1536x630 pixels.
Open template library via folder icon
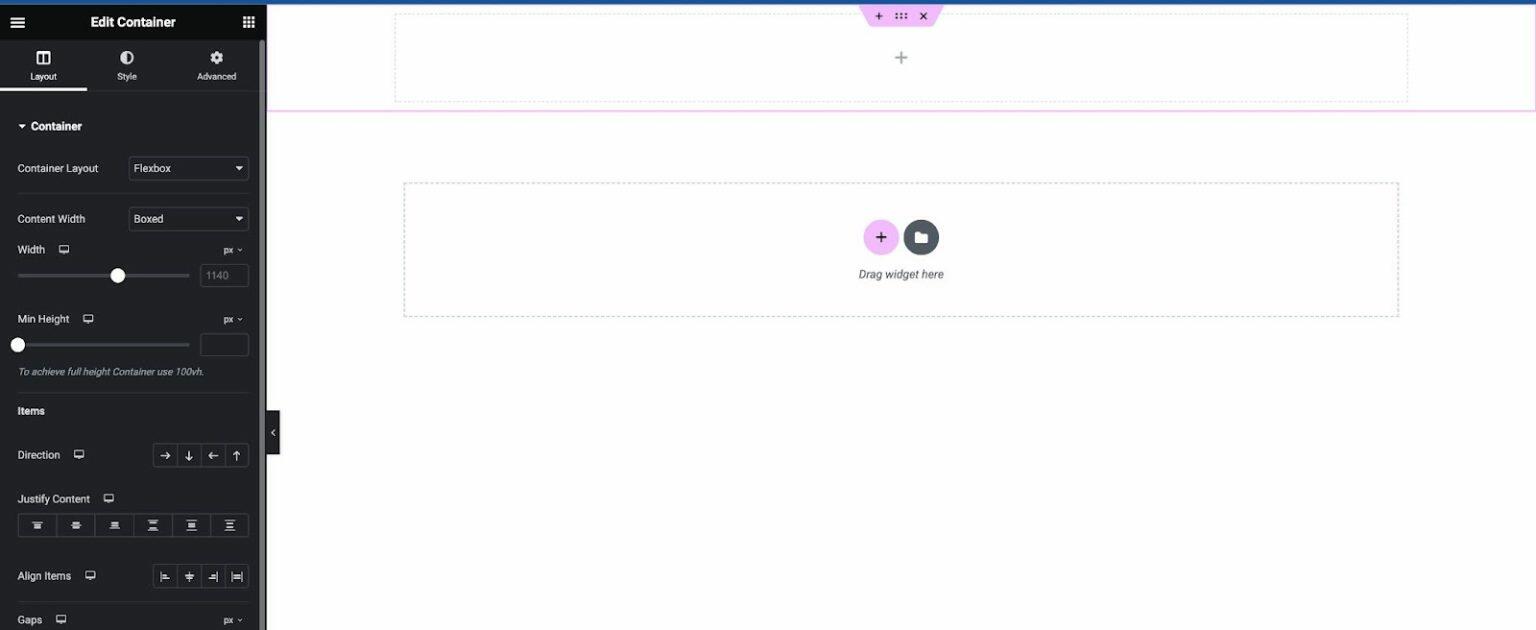click(921, 237)
